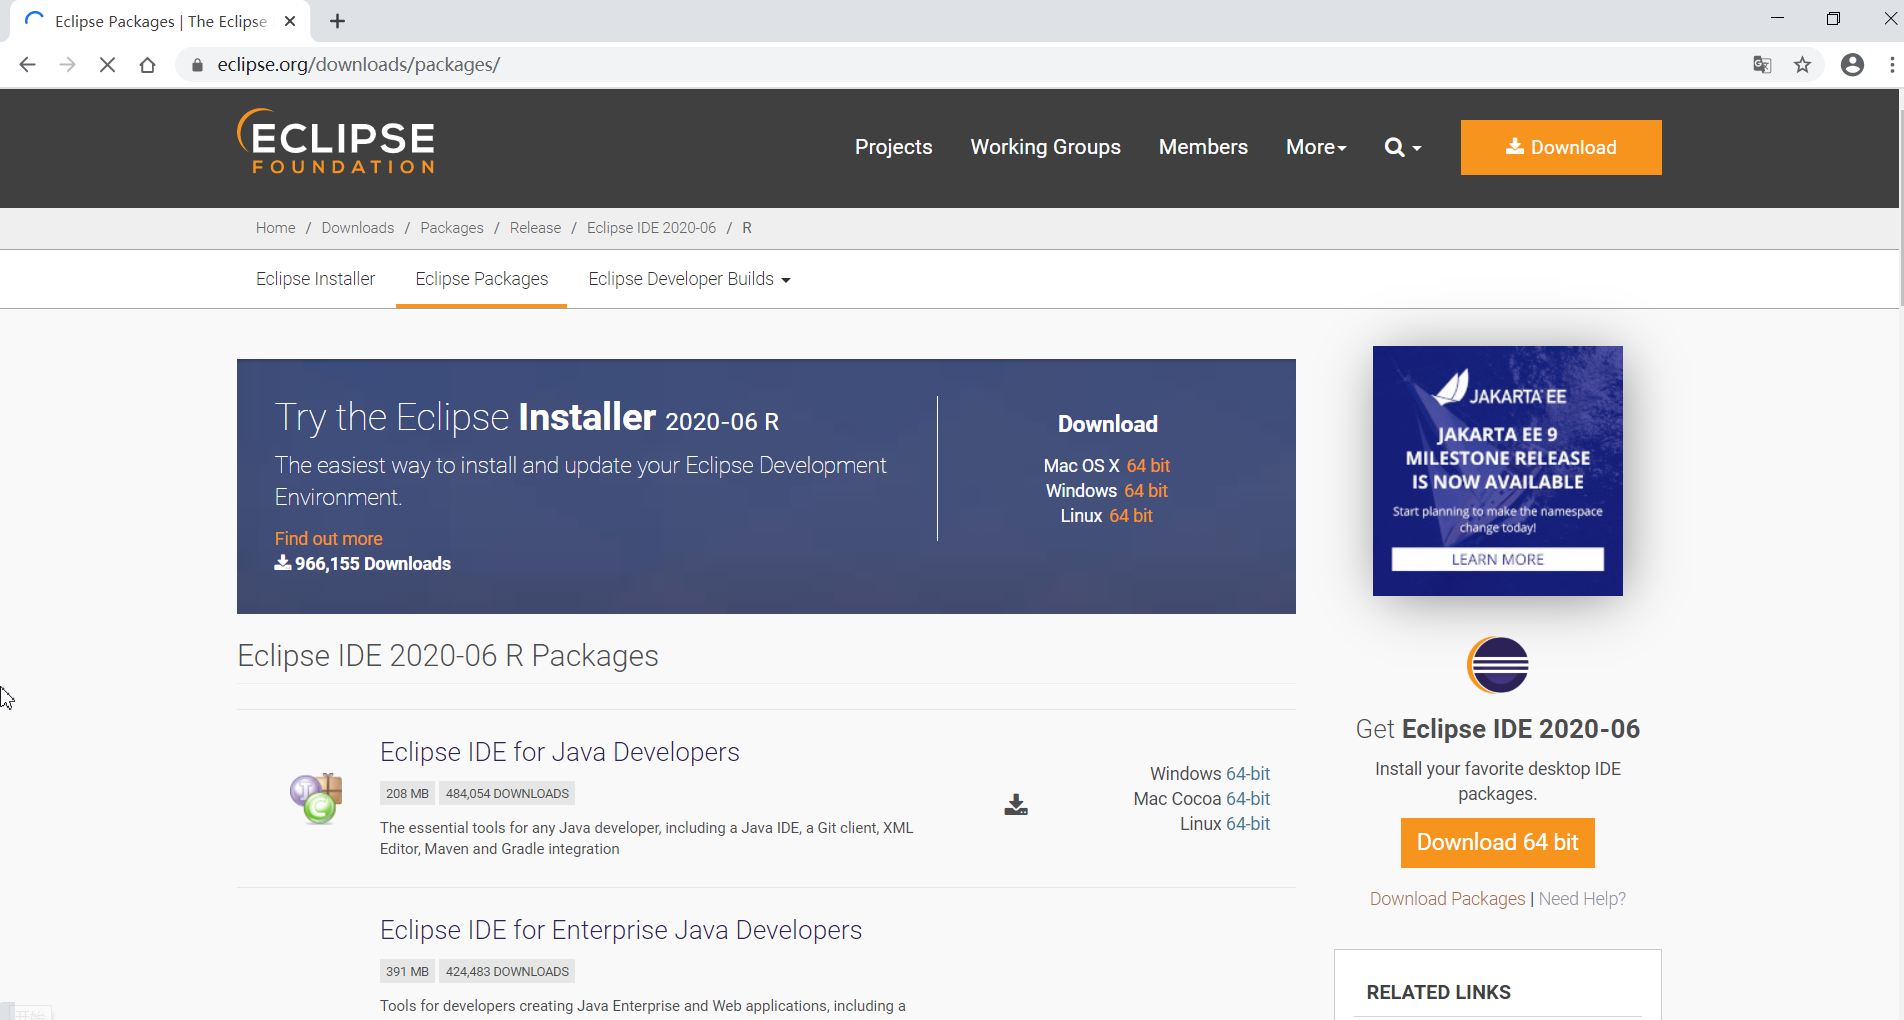The width and height of the screenshot is (1904, 1020).
Task: Click Packages in the breadcrumb
Action: [451, 228]
